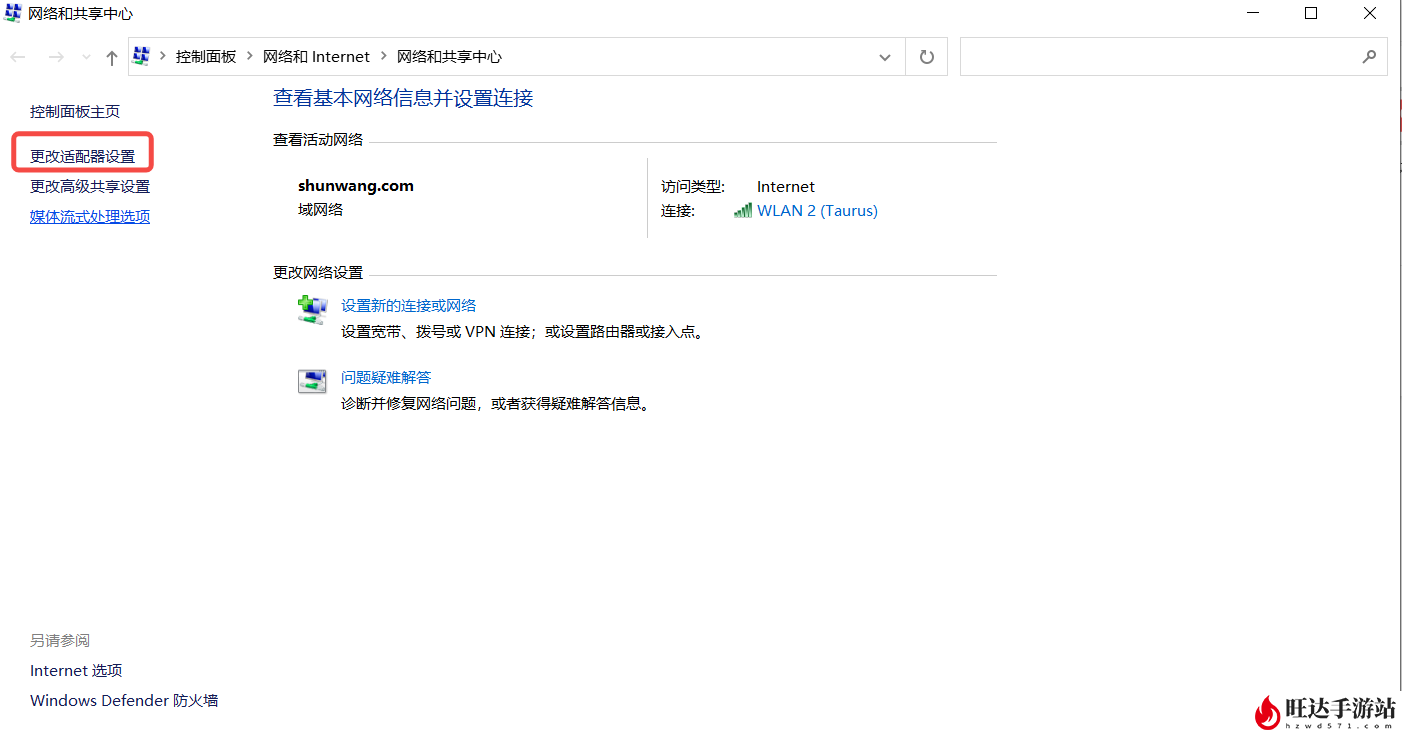Click the Forward navigation arrow
This screenshot has height=733, width=1402.
56,57
